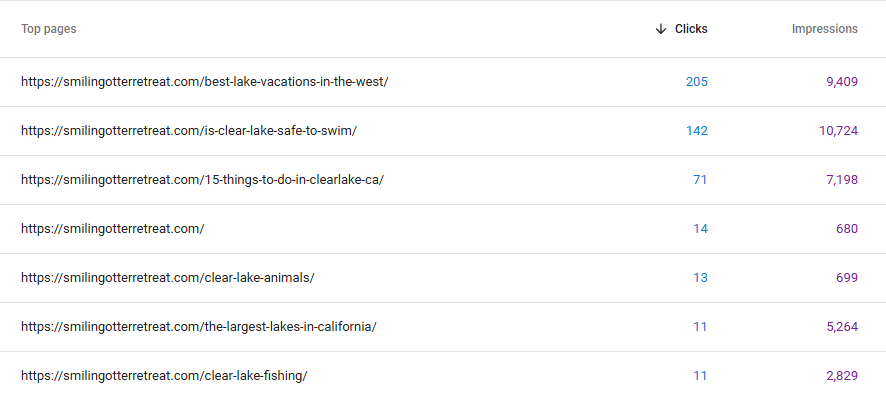Click the 9,409 impressions value

point(842,82)
